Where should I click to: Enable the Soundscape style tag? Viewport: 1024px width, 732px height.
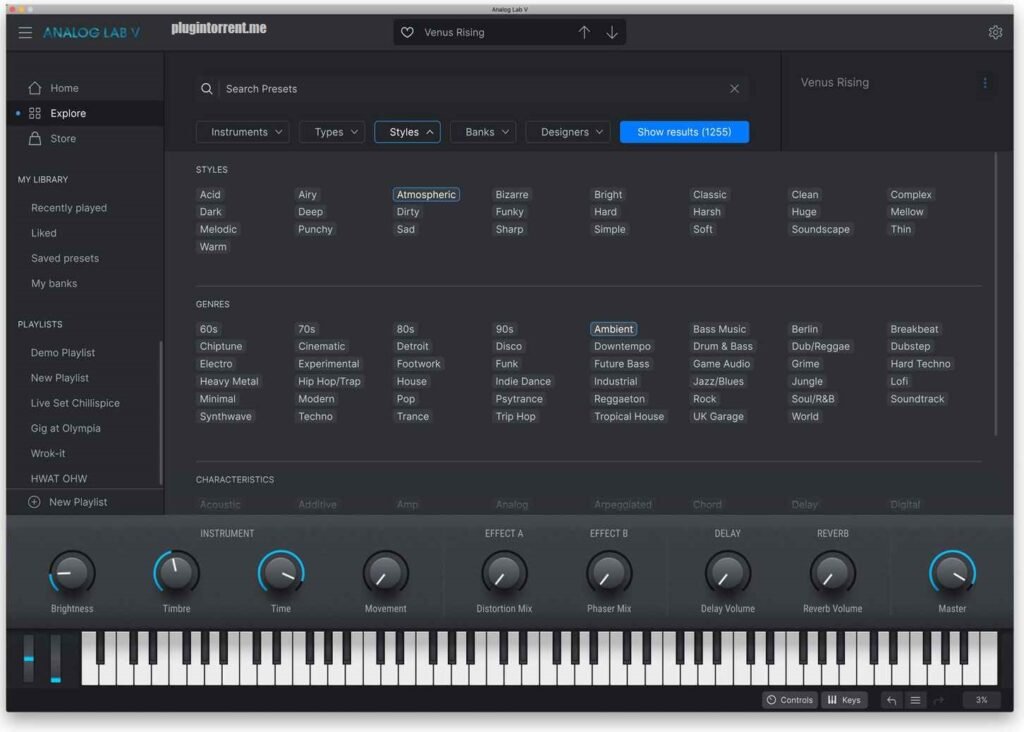pos(820,229)
